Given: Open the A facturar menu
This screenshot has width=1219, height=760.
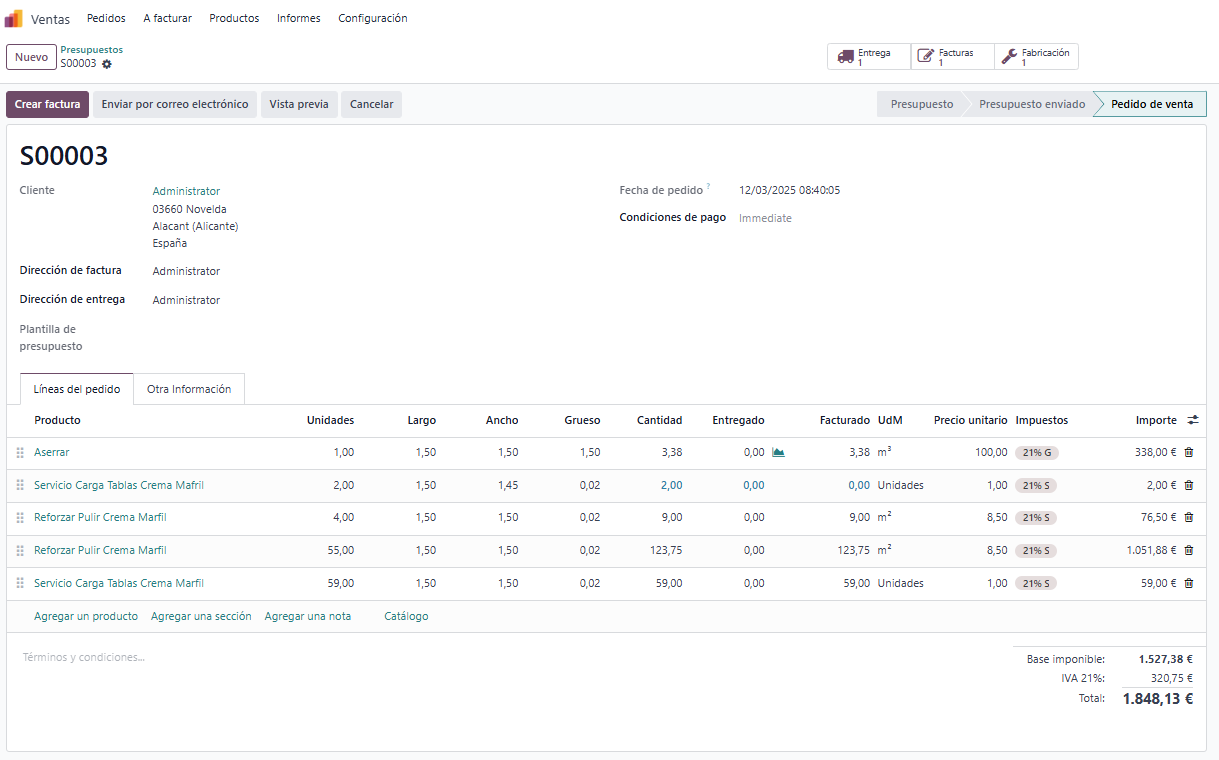Looking at the screenshot, I should (x=168, y=18).
